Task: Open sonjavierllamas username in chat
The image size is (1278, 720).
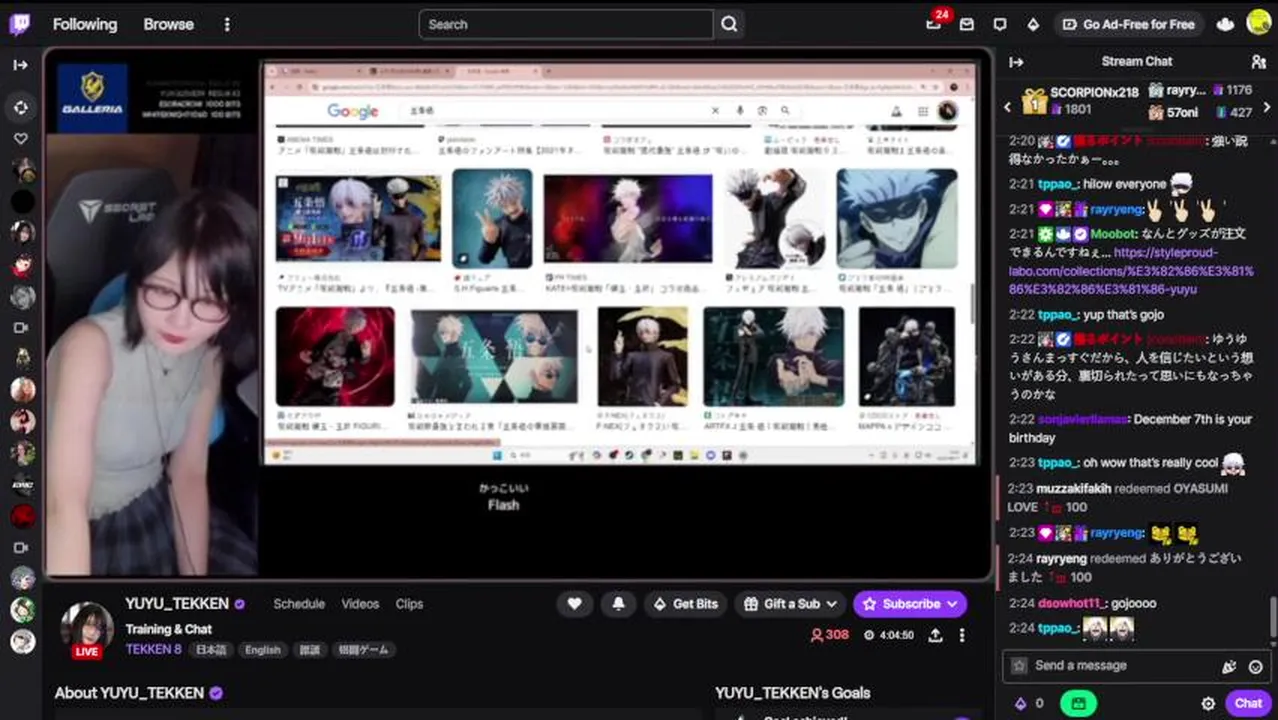Action: [1083, 420]
